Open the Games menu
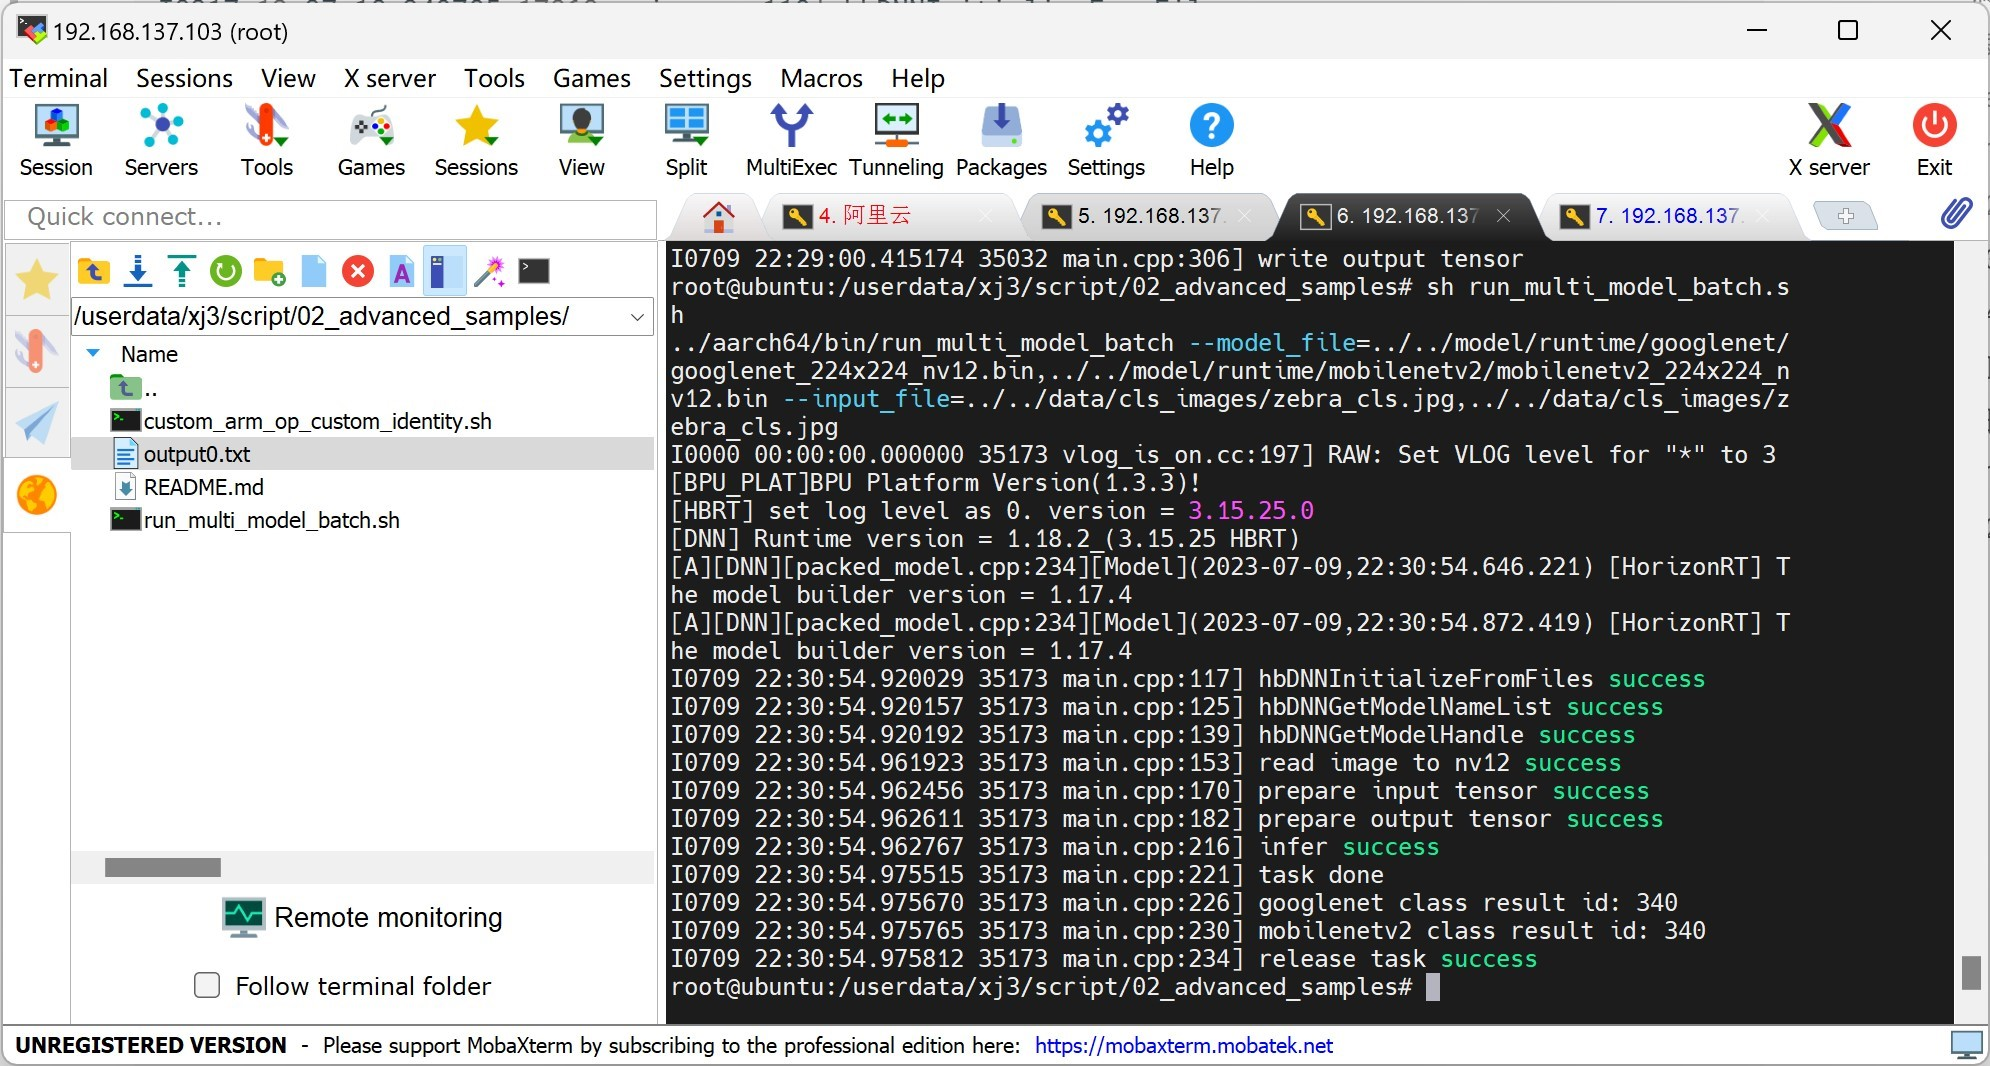 592,78
